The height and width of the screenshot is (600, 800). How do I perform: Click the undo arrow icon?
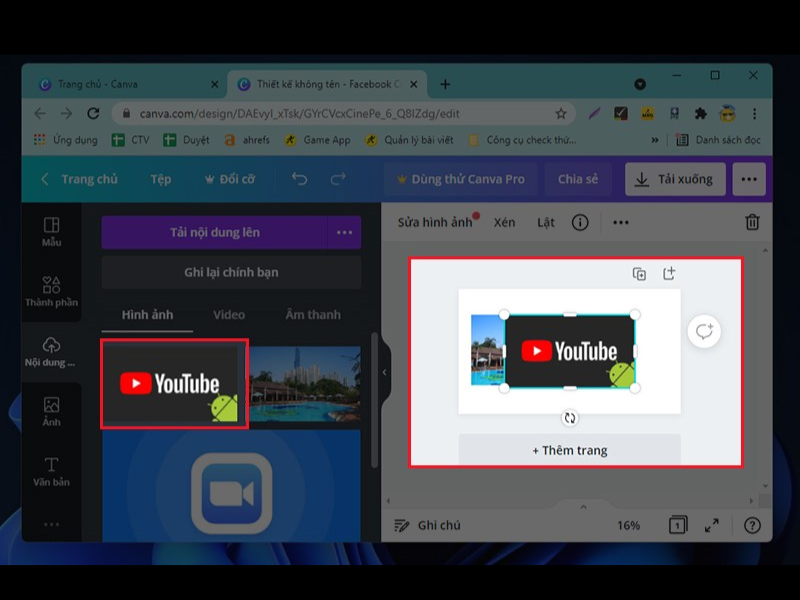[299, 179]
